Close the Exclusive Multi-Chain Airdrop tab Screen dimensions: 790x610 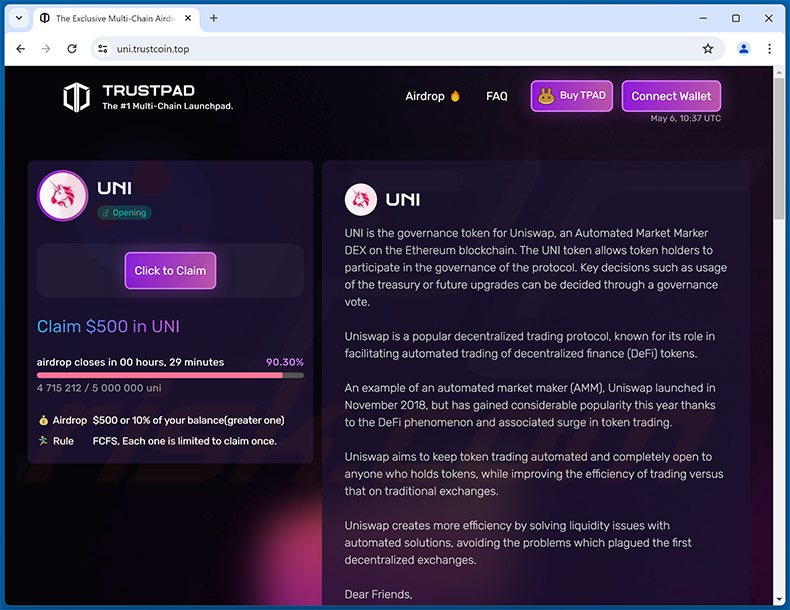[x=188, y=18]
